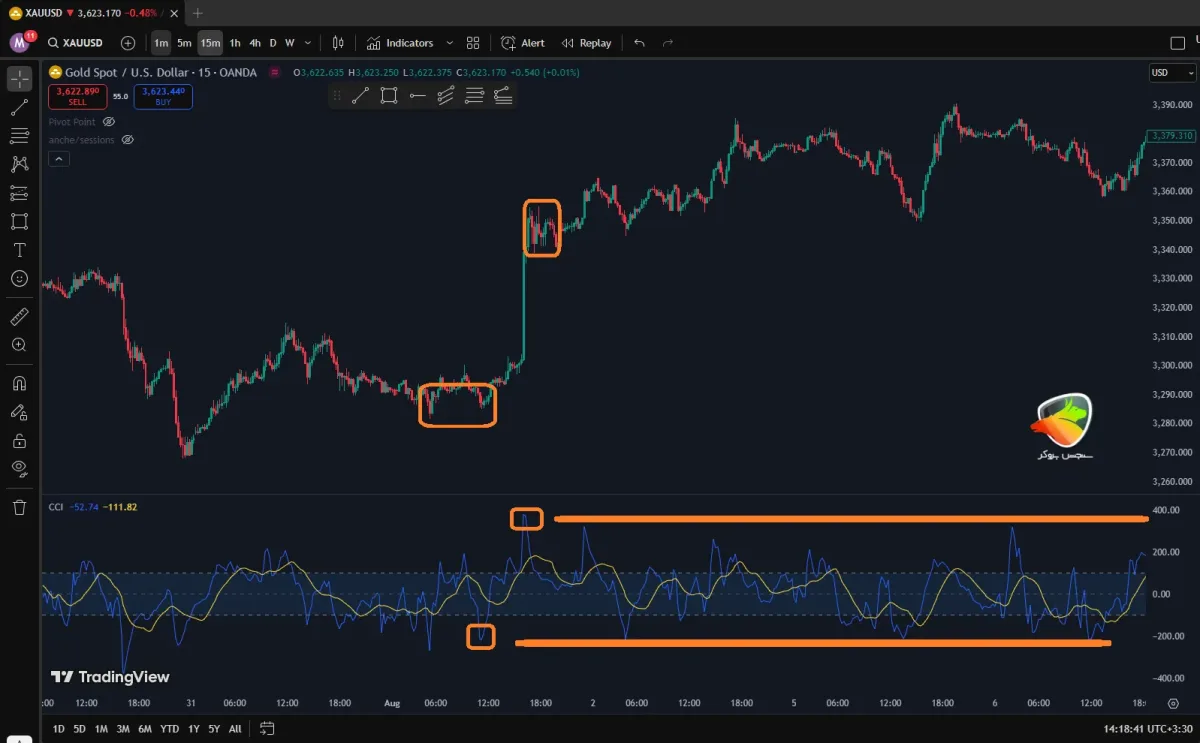Screen dimensions: 1200x743
Task: Pick the last floating toolbar drawing tool
Action: coord(502,95)
